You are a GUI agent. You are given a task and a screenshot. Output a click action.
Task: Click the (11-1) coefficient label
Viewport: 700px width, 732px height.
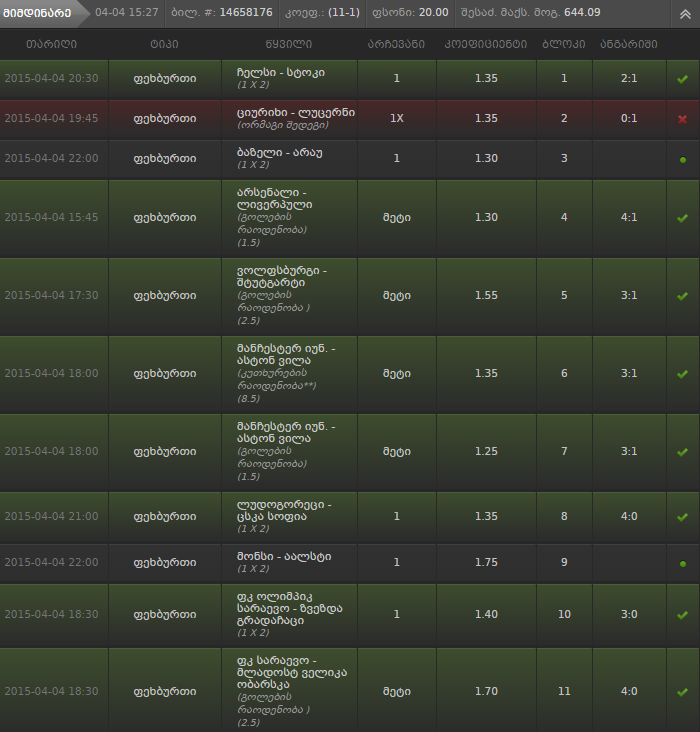[344, 12]
